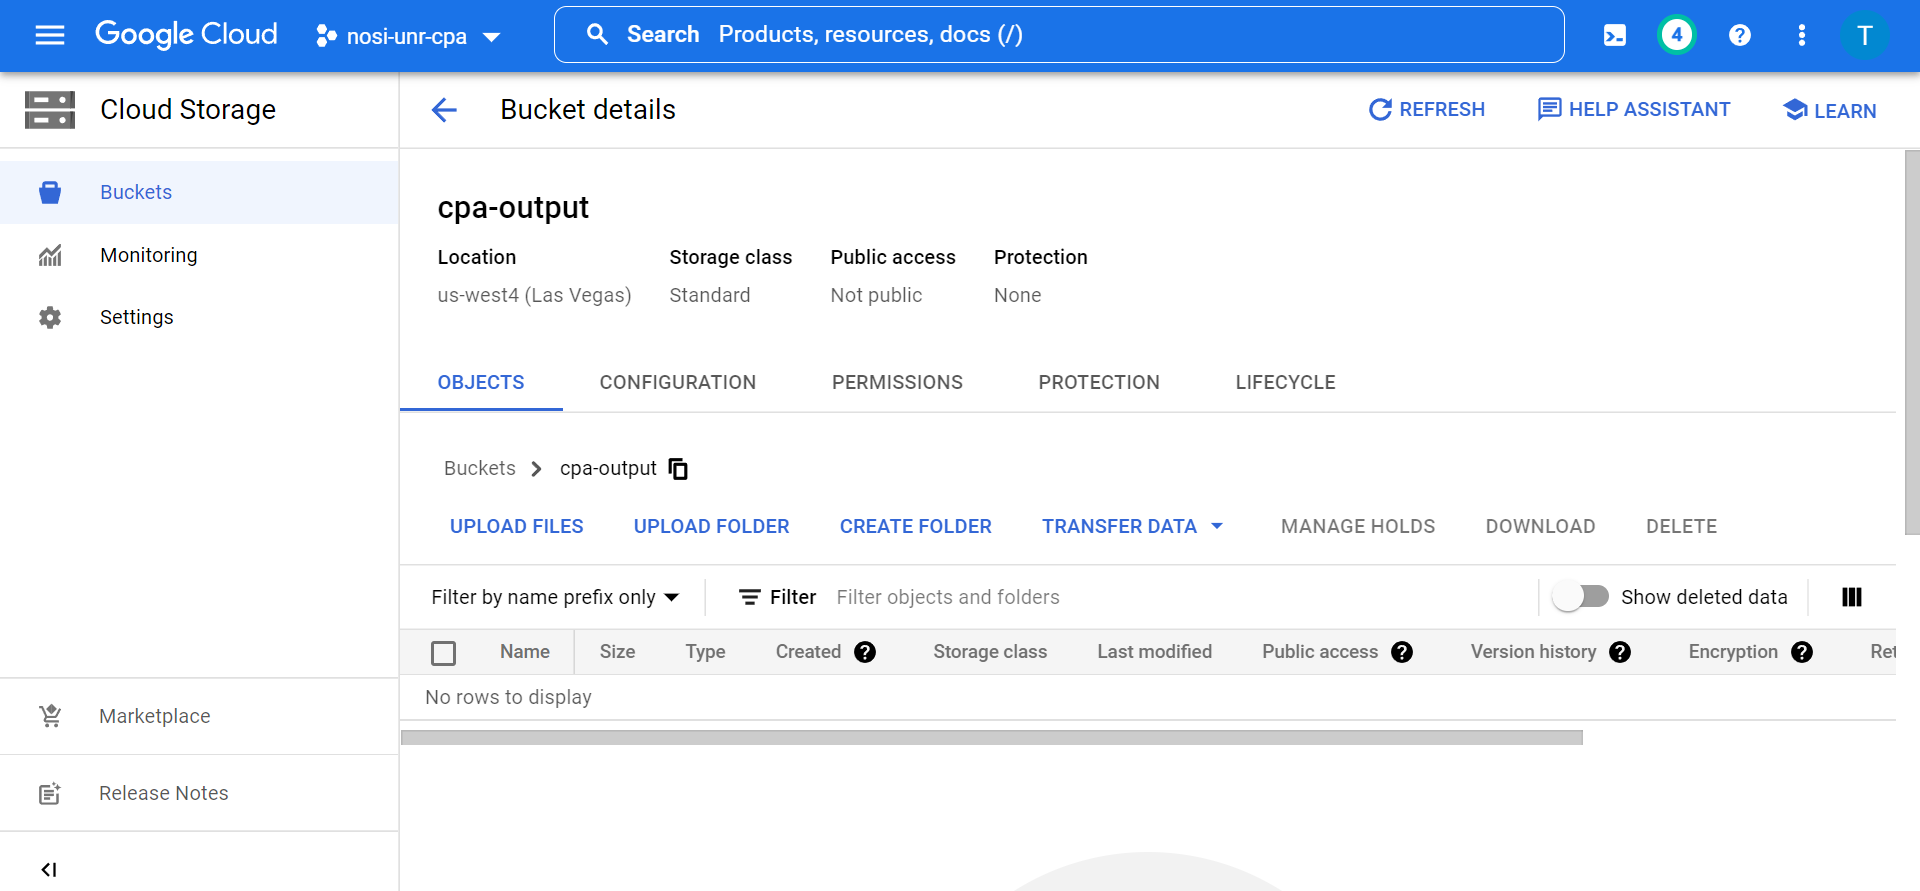
Task: Open the help question mark menu
Action: [x=1740, y=35]
